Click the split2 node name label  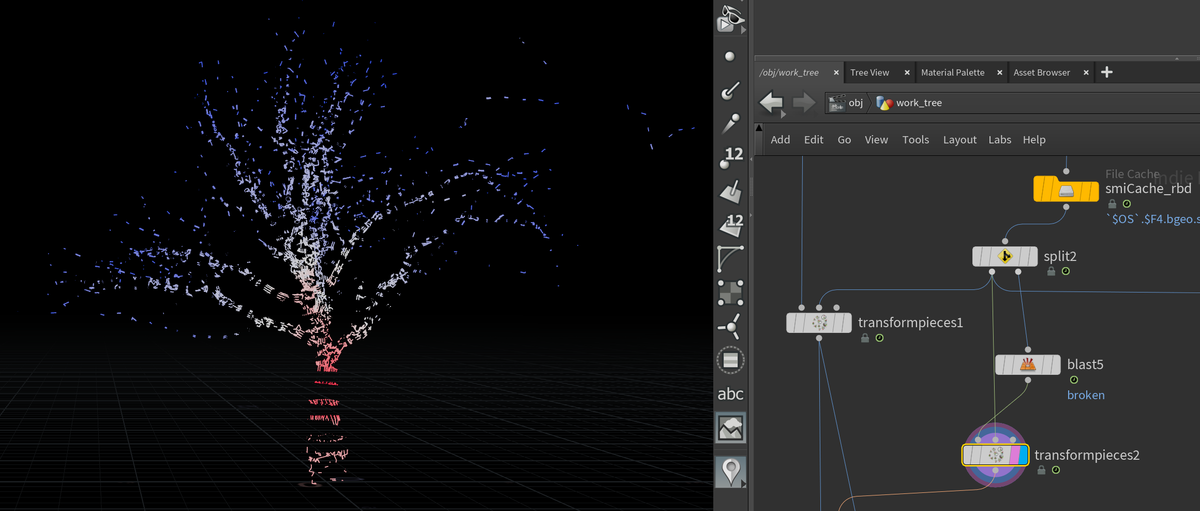tap(1060, 256)
